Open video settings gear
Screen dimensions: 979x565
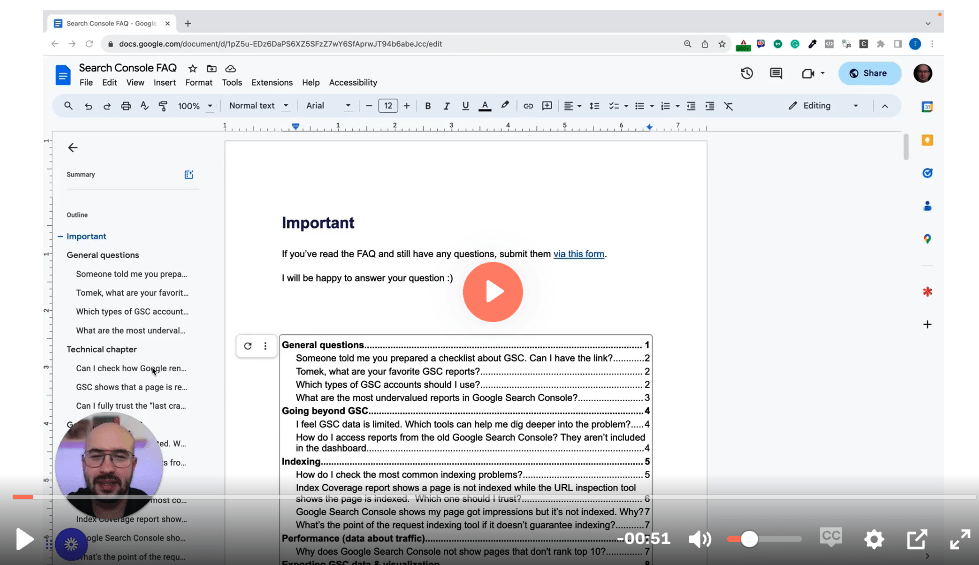click(873, 539)
